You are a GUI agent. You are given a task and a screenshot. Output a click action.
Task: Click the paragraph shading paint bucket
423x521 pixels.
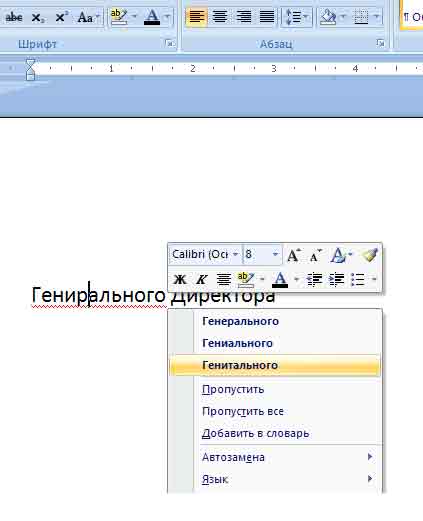[x=328, y=16]
